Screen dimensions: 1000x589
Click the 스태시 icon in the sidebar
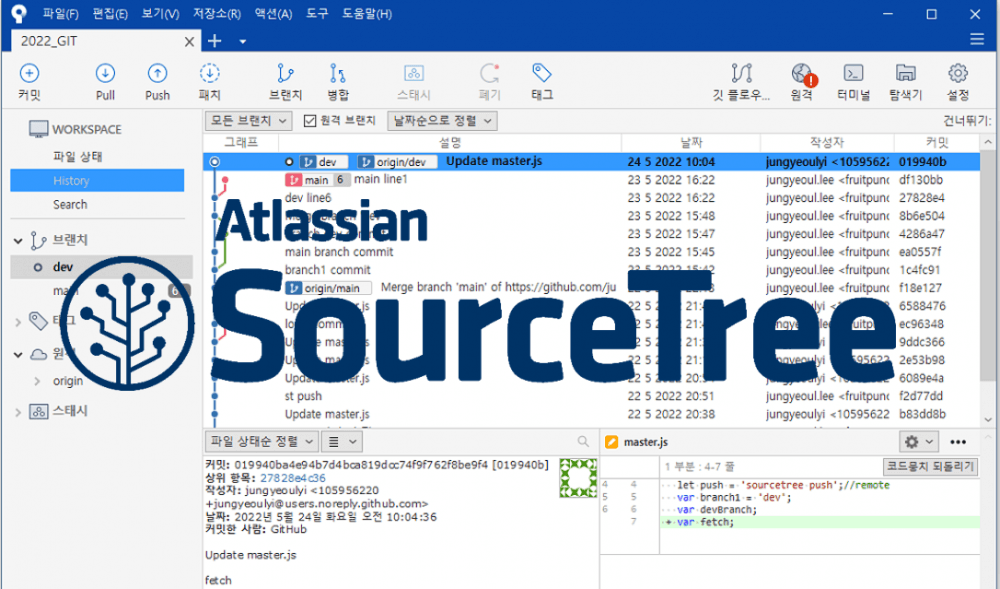(38, 411)
